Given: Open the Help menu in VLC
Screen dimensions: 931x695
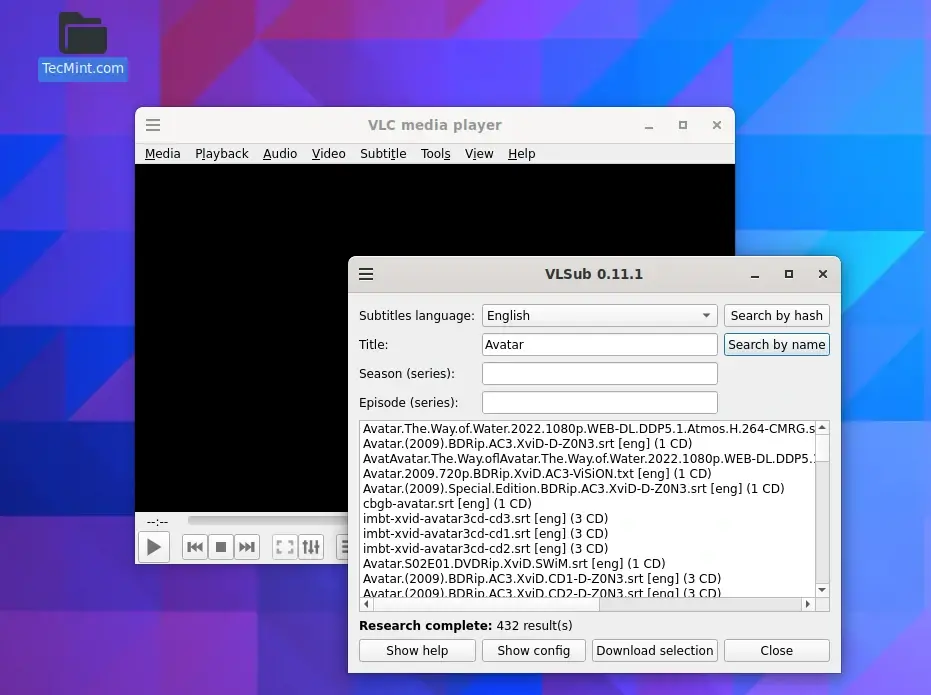Looking at the screenshot, I should click(x=521, y=154).
